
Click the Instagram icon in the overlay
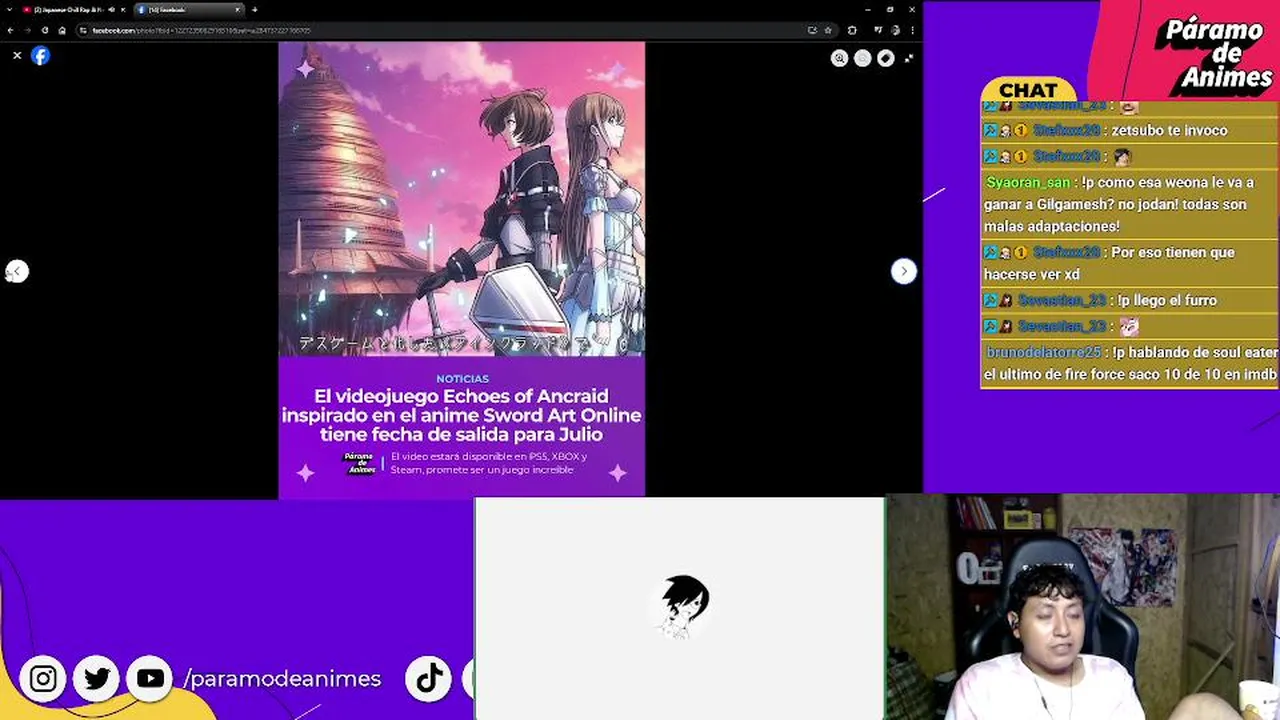tap(43, 679)
